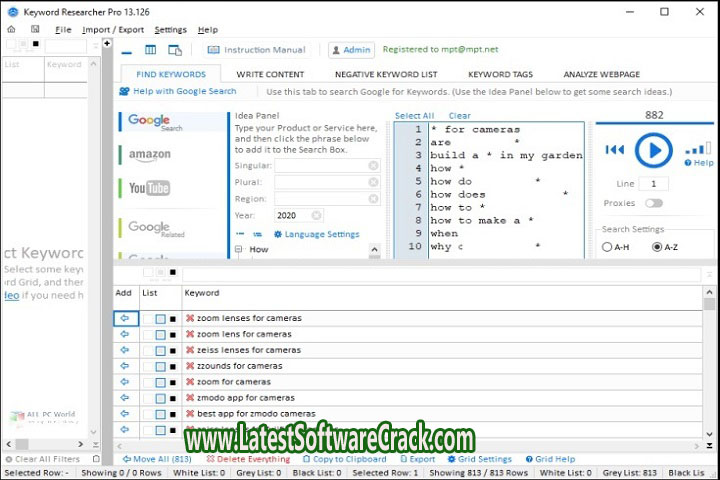Select the Amazon search engine icon
720x480 pixels.
(150, 155)
